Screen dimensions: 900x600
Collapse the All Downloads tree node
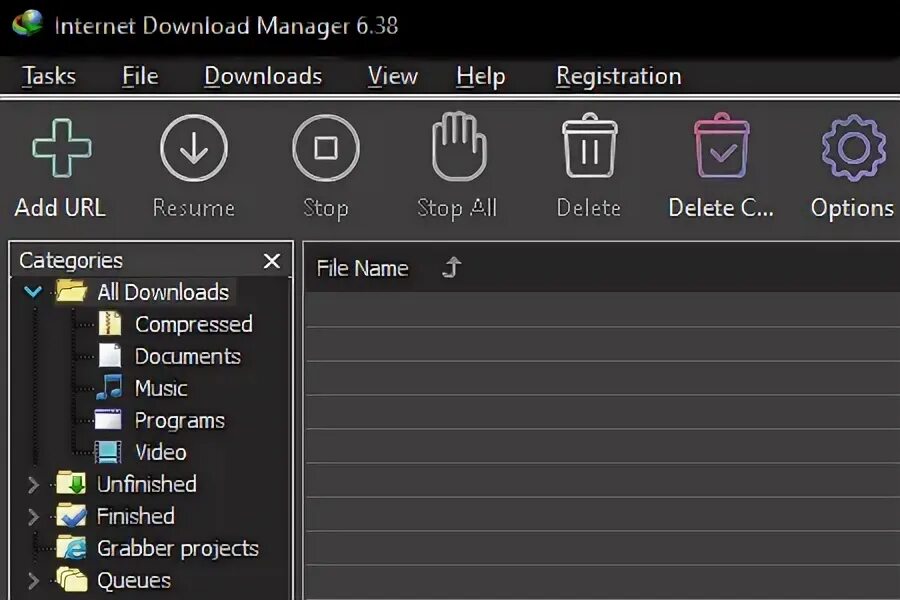click(33, 292)
